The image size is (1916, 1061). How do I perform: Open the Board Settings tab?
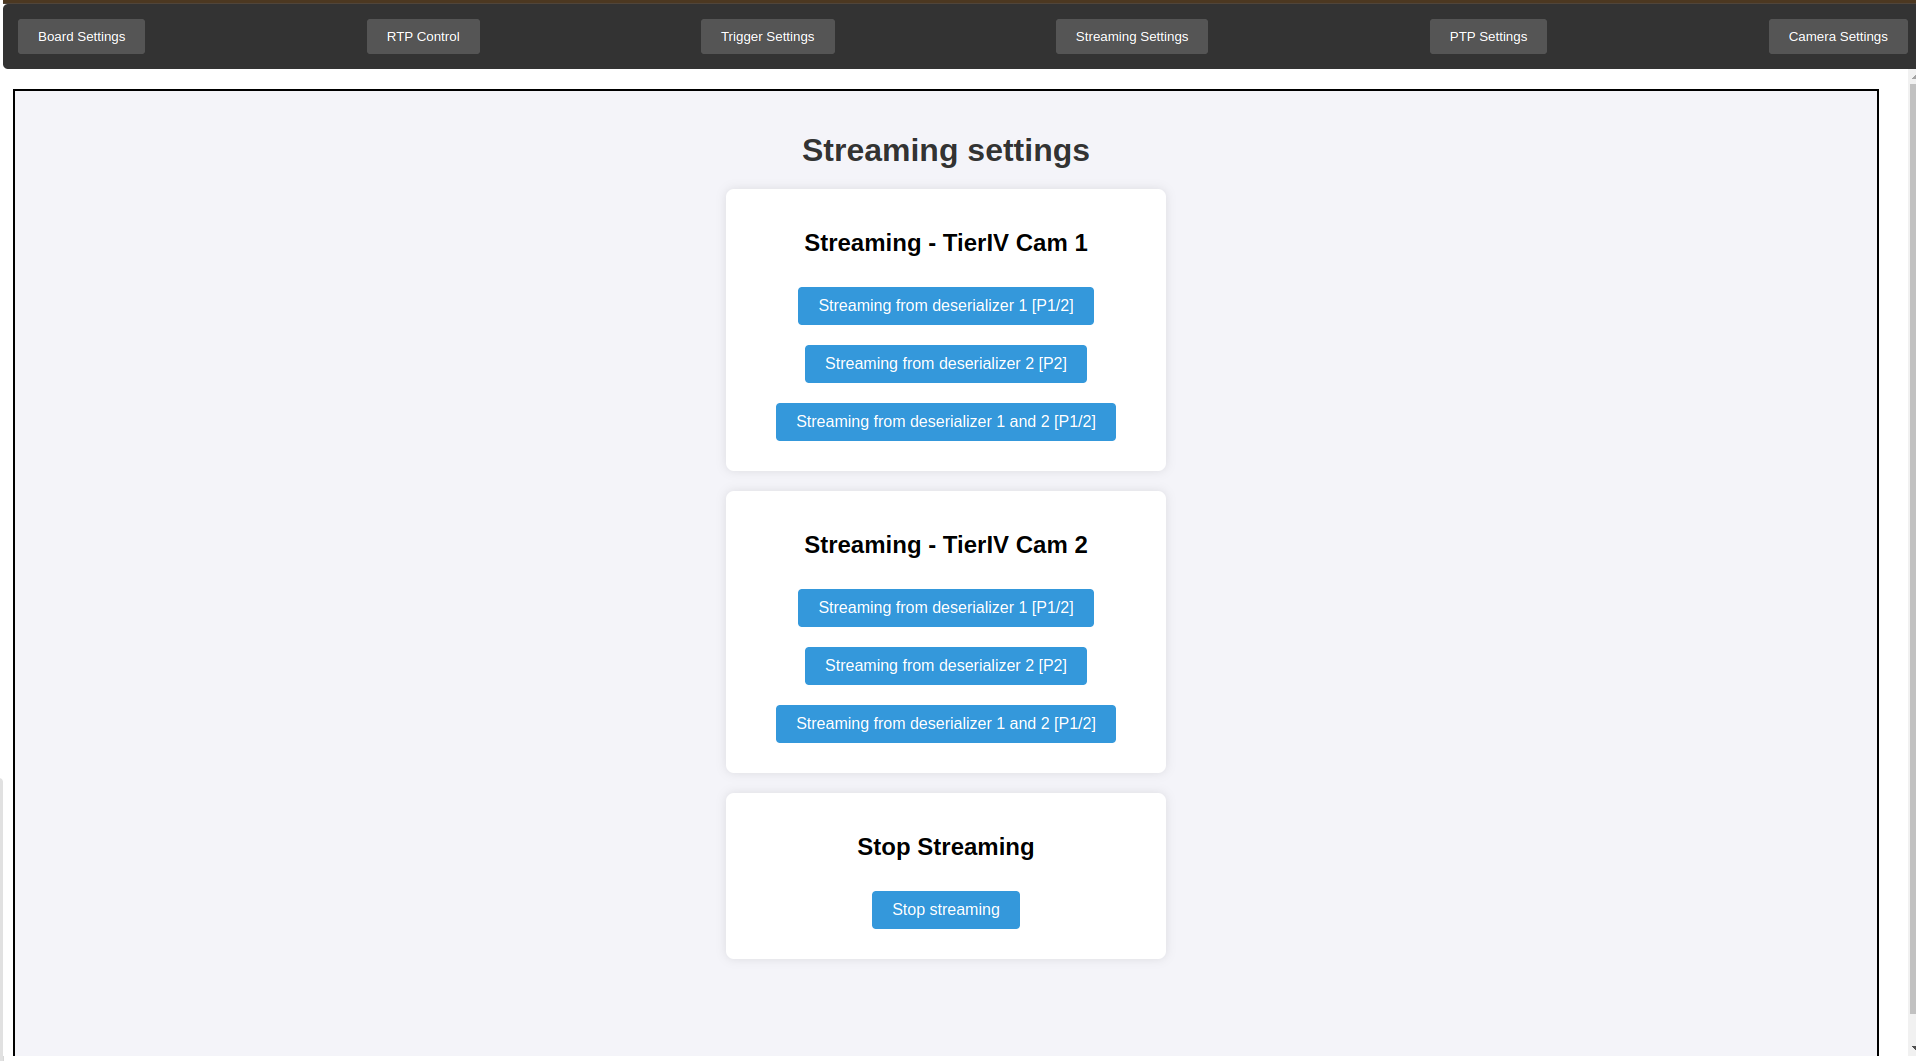(81, 37)
